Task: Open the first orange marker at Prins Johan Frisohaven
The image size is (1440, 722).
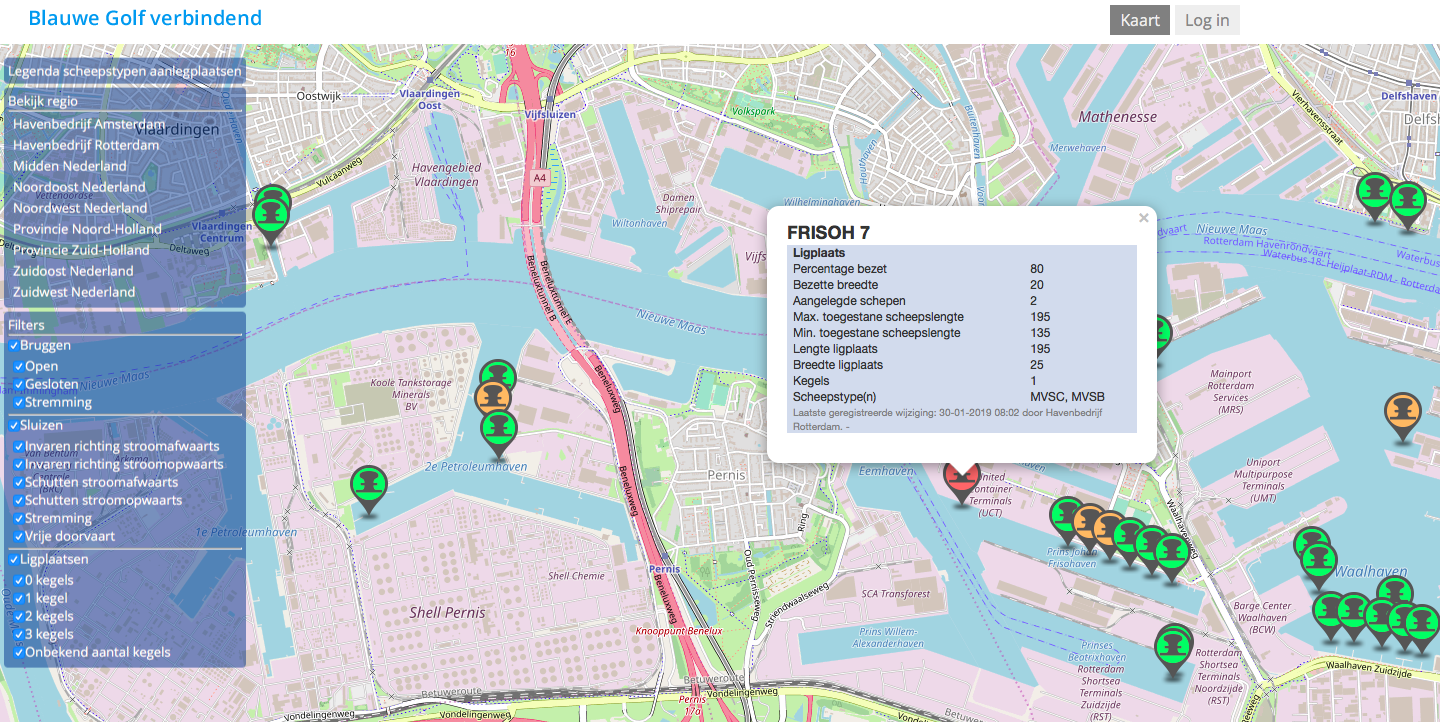Action: 1088,527
